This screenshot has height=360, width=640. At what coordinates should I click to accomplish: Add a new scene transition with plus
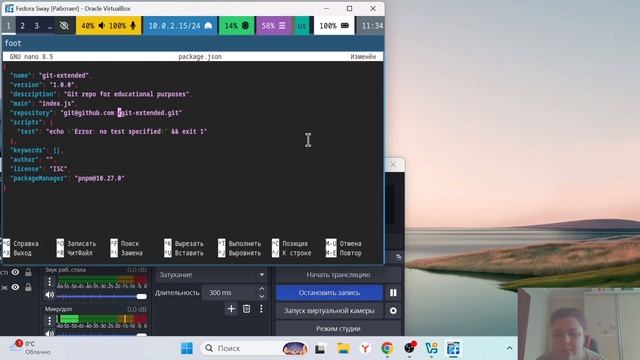tap(231, 309)
